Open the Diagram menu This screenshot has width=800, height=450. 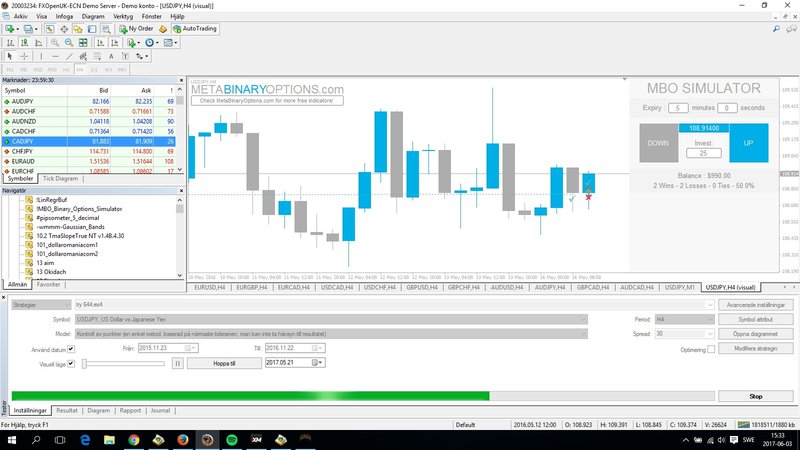(x=93, y=16)
